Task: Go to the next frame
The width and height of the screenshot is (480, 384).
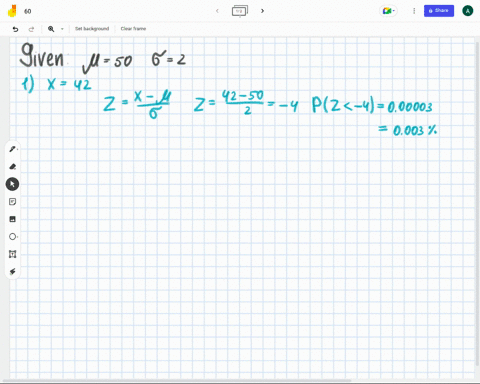Action: 262,11
